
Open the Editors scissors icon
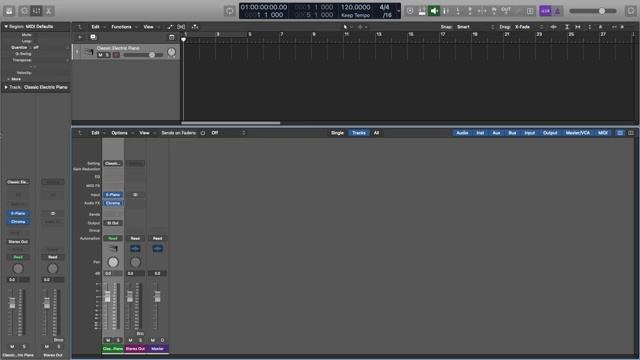(x=49, y=11)
